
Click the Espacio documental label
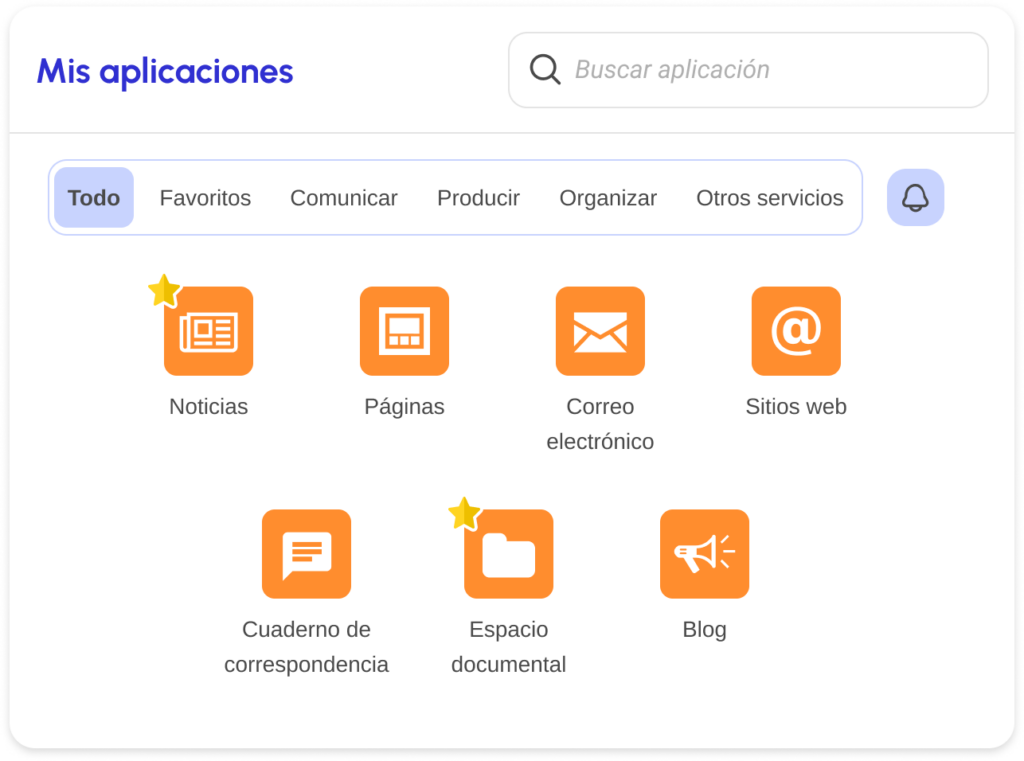[x=509, y=647]
